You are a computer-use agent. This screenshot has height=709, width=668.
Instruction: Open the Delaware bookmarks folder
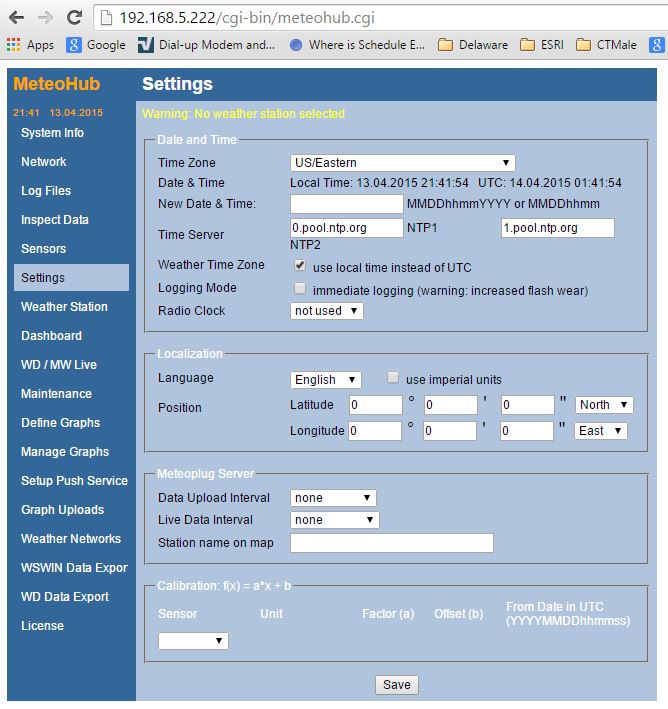473,45
